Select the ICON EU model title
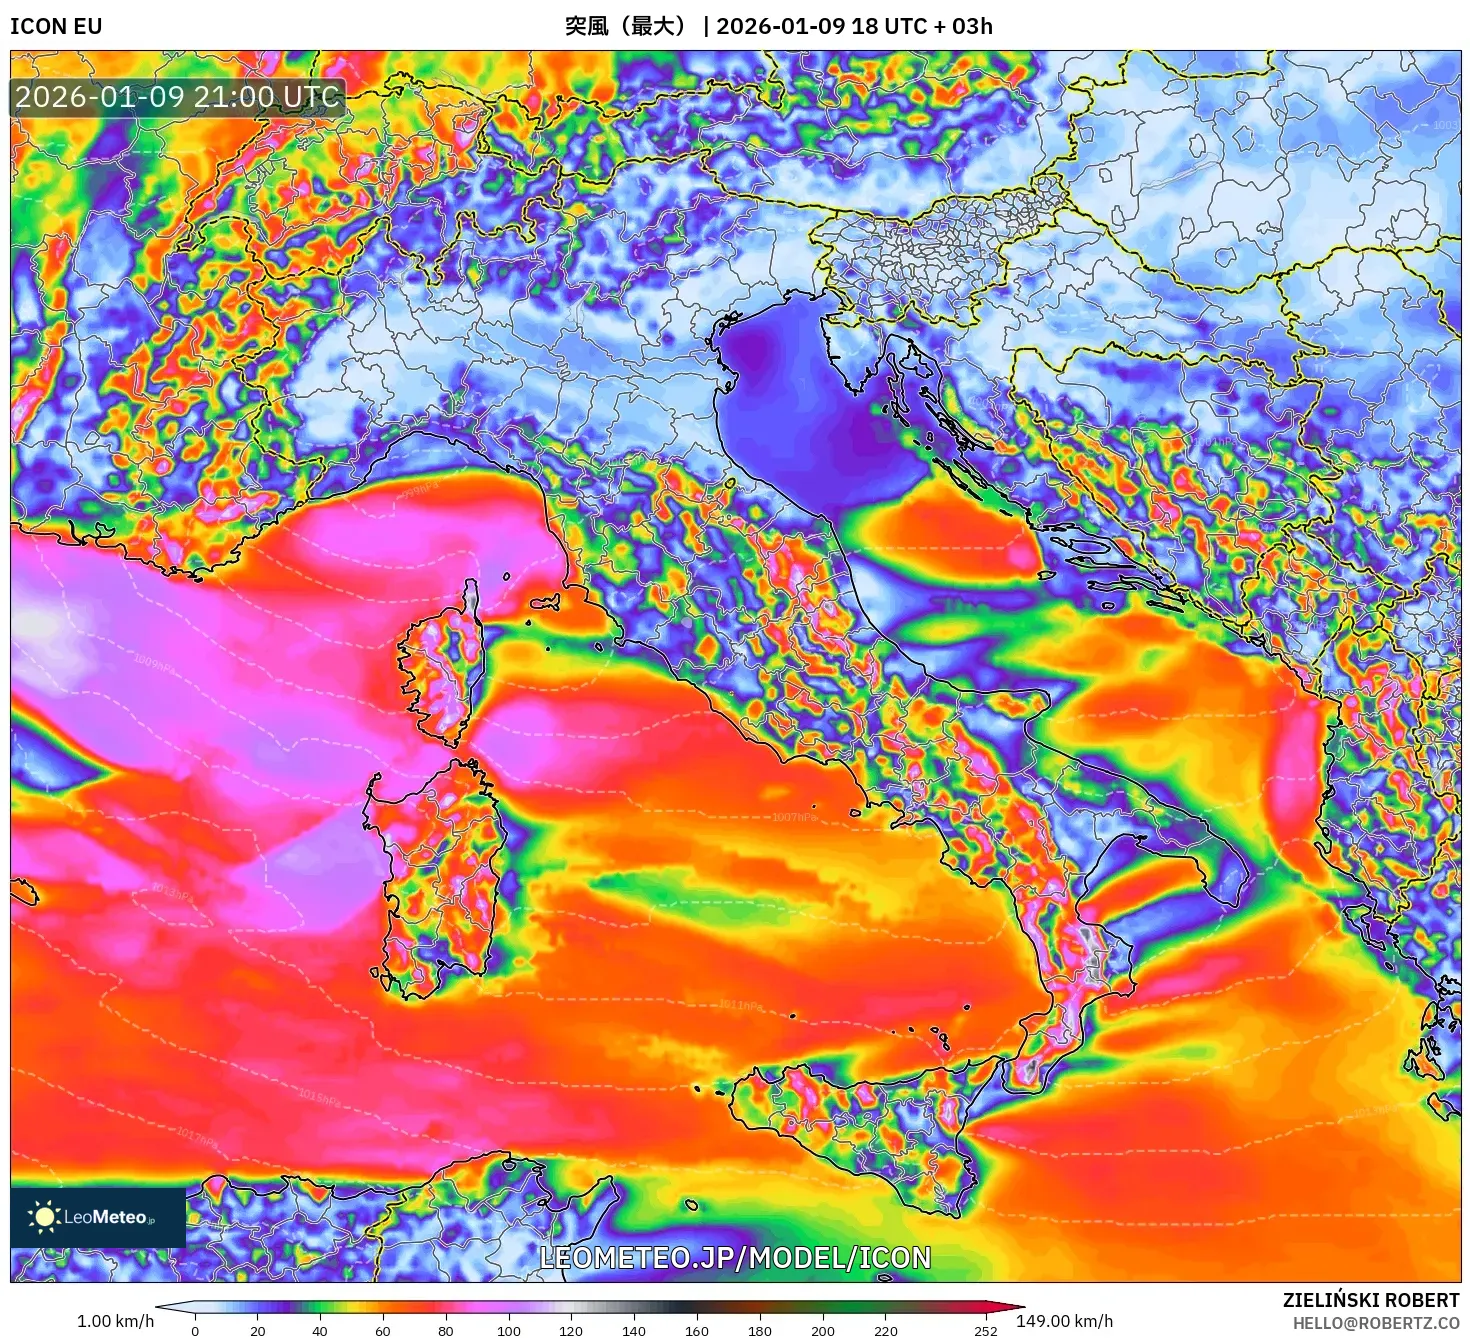This screenshot has height=1338, width=1470. (56, 26)
